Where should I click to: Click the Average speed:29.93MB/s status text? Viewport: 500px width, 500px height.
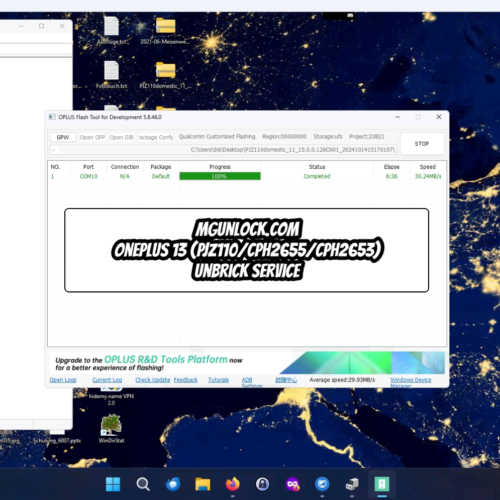pyautogui.click(x=342, y=380)
